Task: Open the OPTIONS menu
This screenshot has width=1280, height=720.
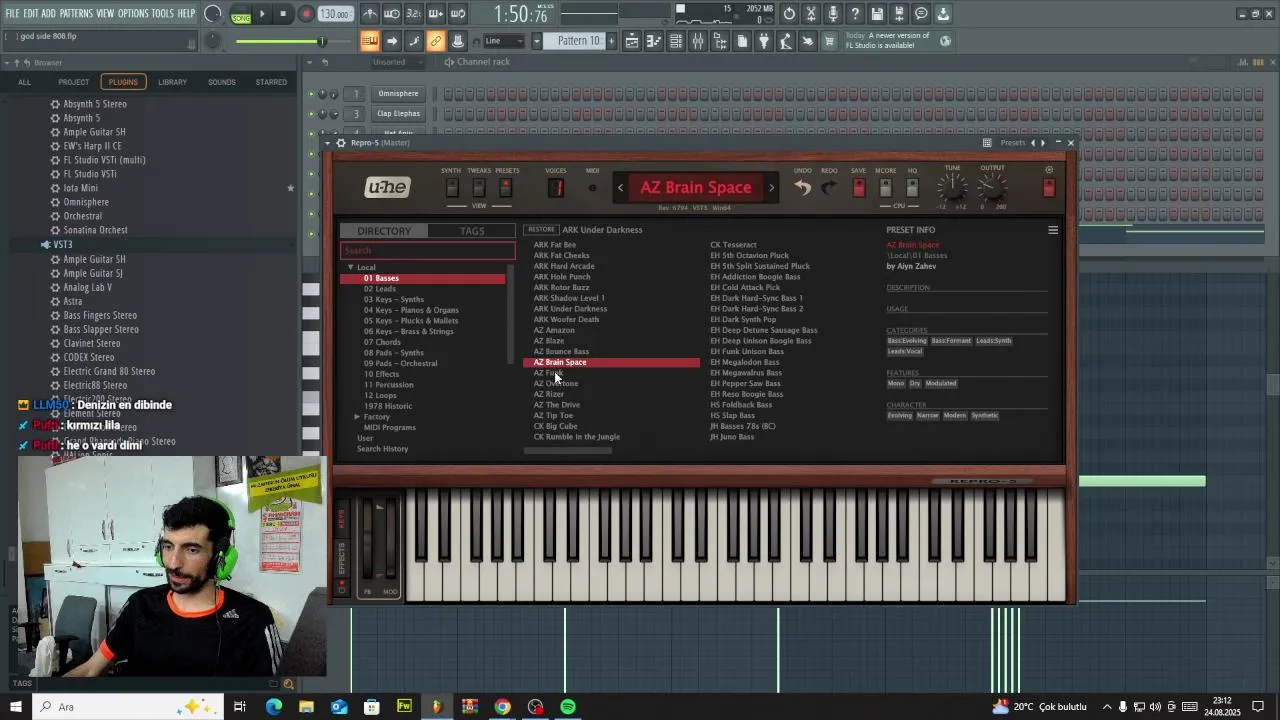Action: tap(133, 13)
